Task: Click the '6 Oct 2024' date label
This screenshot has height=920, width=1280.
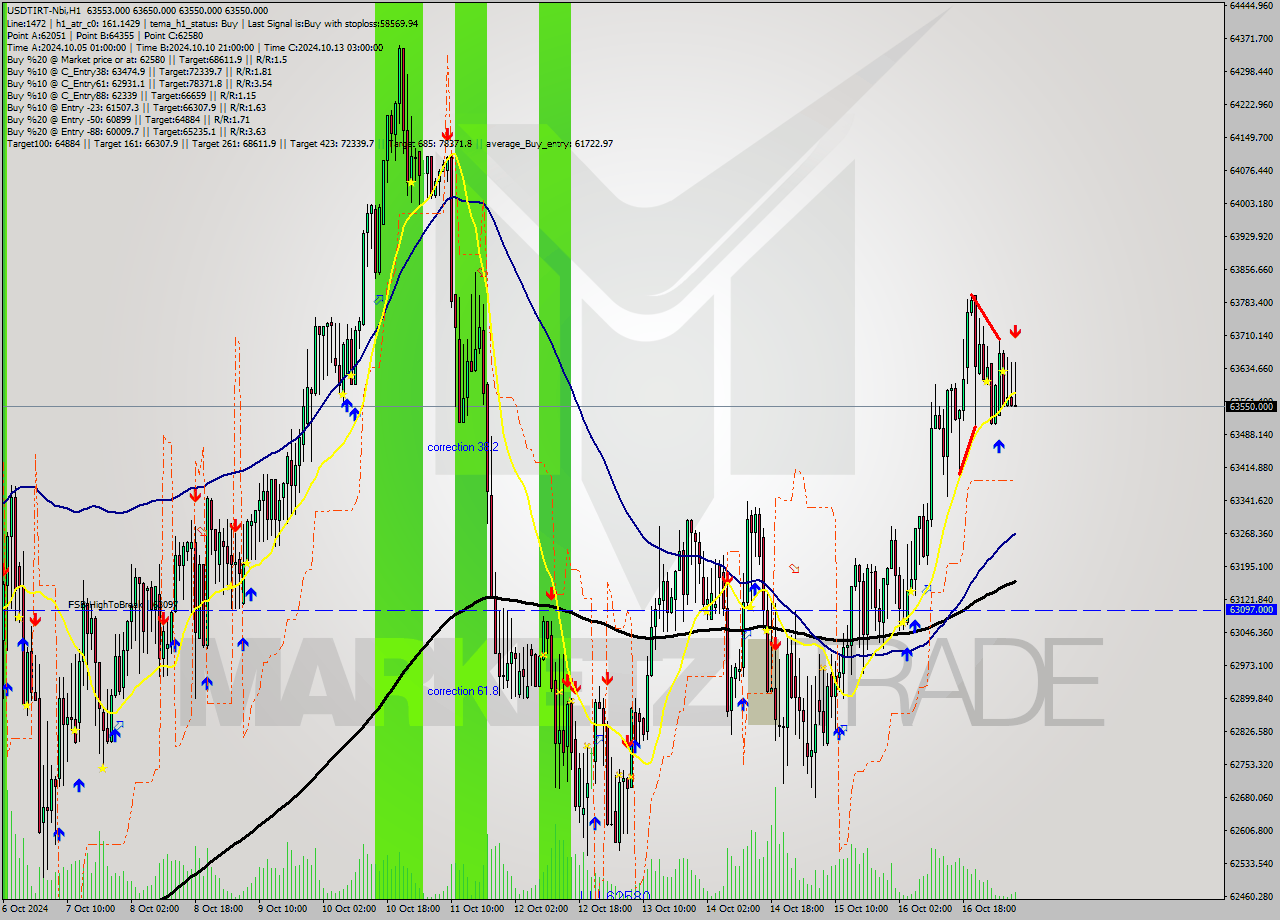Action: tap(26, 909)
